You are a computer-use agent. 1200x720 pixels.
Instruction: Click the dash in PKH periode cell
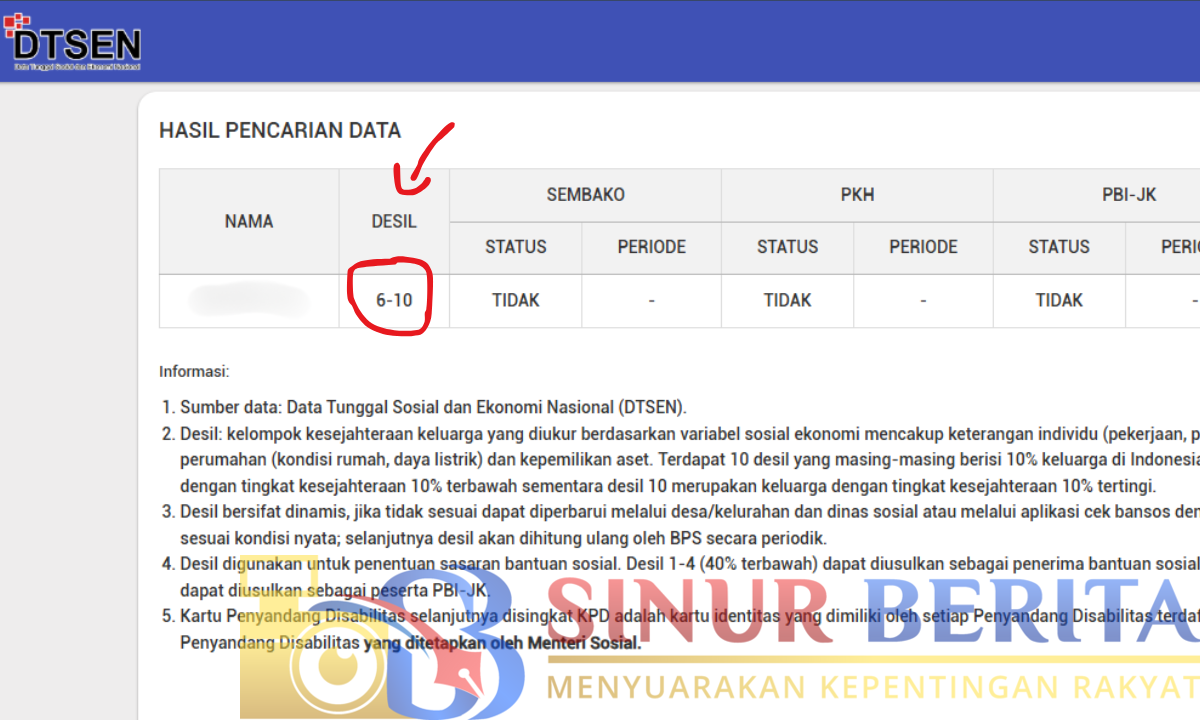(x=923, y=300)
